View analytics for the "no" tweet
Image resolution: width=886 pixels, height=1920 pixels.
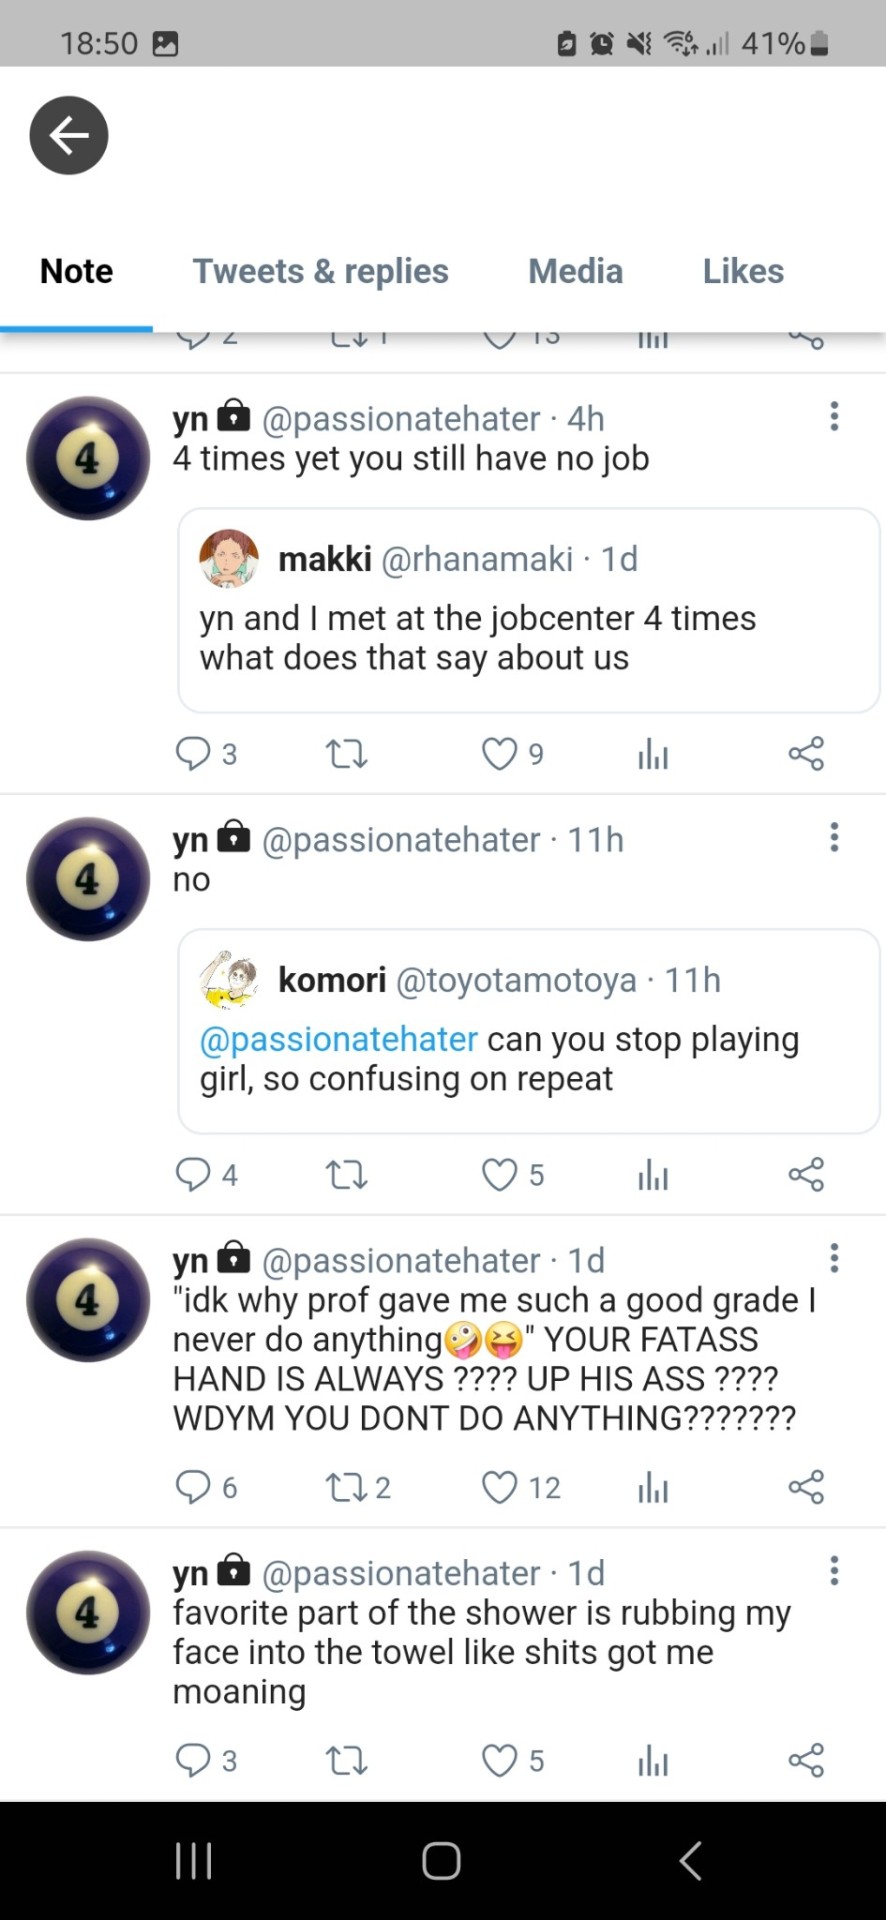click(x=653, y=1175)
